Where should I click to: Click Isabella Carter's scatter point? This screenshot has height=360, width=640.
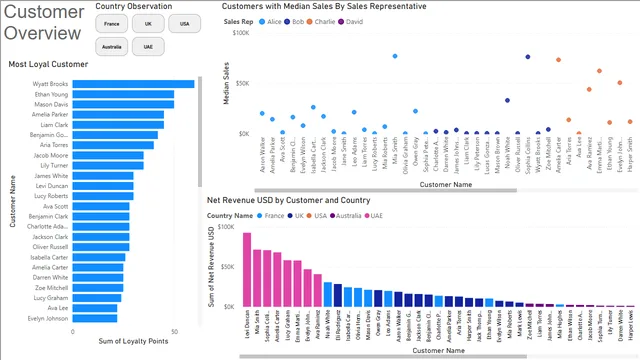pos(313,107)
